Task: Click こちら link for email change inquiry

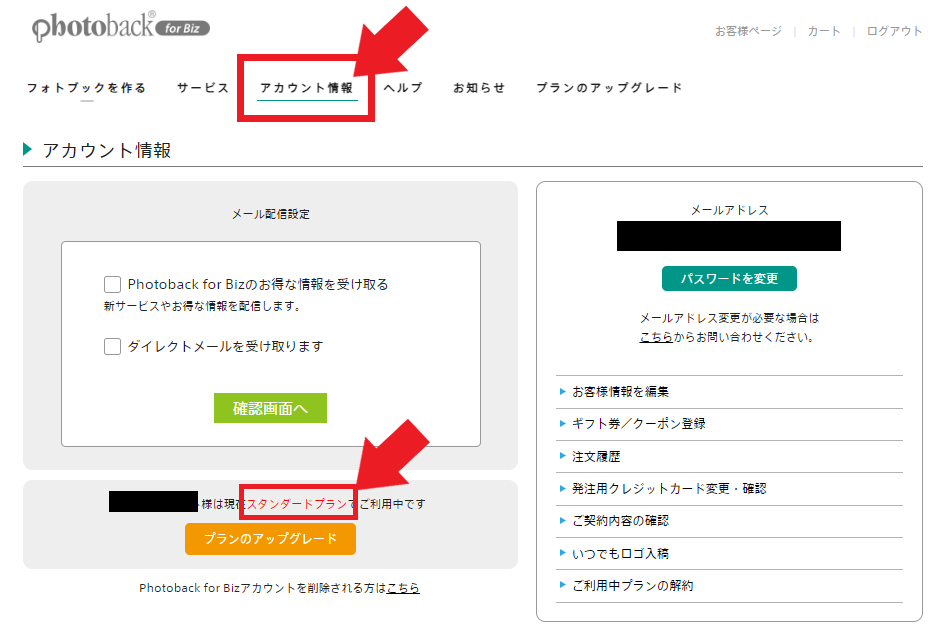Action: (656, 337)
